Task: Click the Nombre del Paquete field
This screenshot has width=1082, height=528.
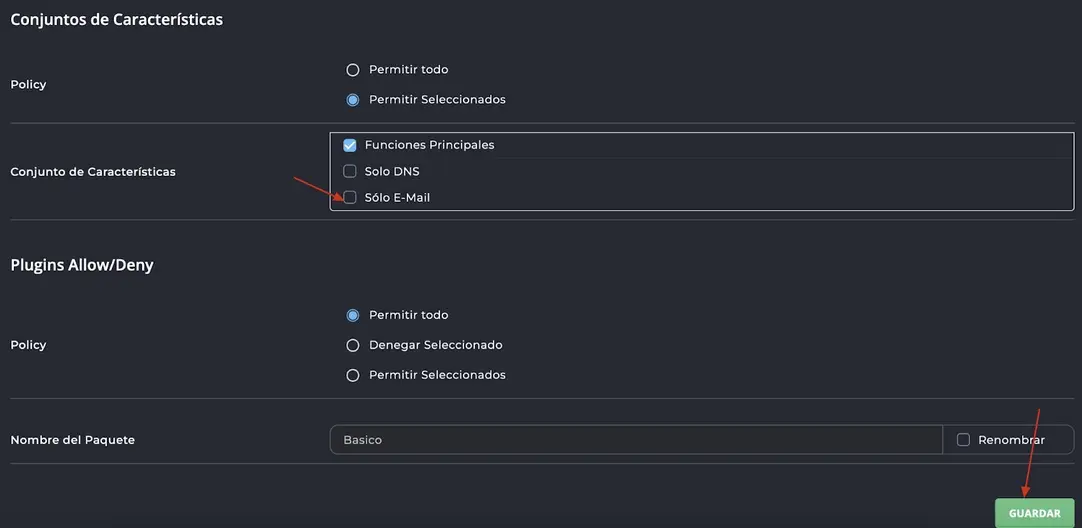Action: tap(636, 440)
